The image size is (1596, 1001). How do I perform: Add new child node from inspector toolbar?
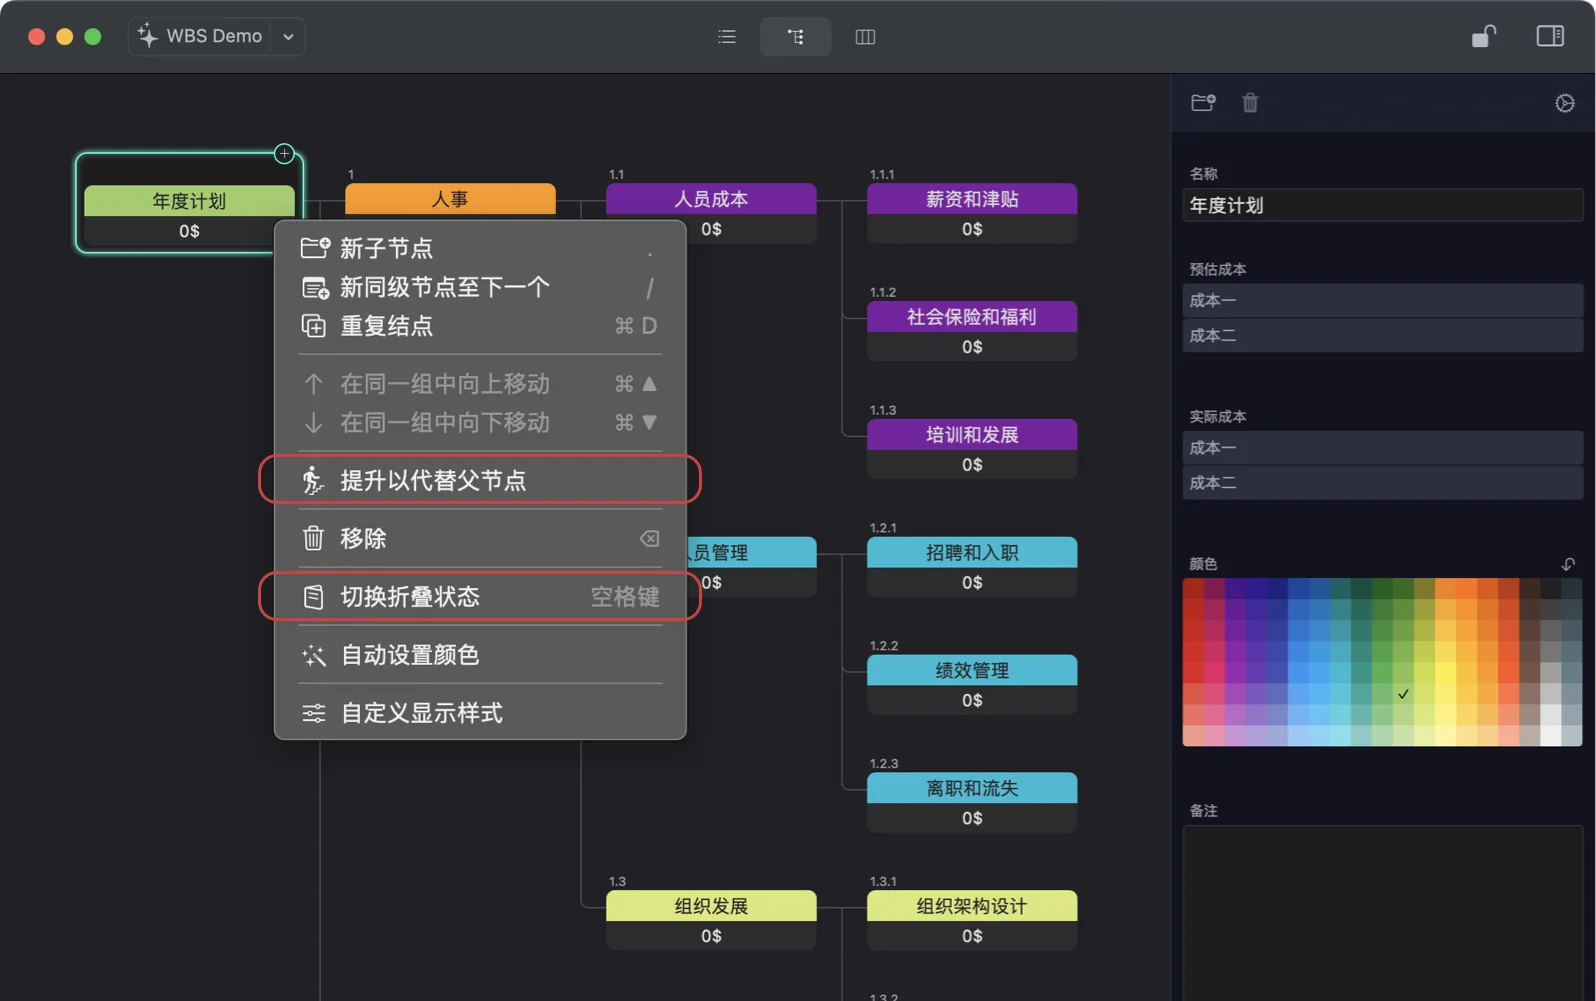[x=1203, y=102]
